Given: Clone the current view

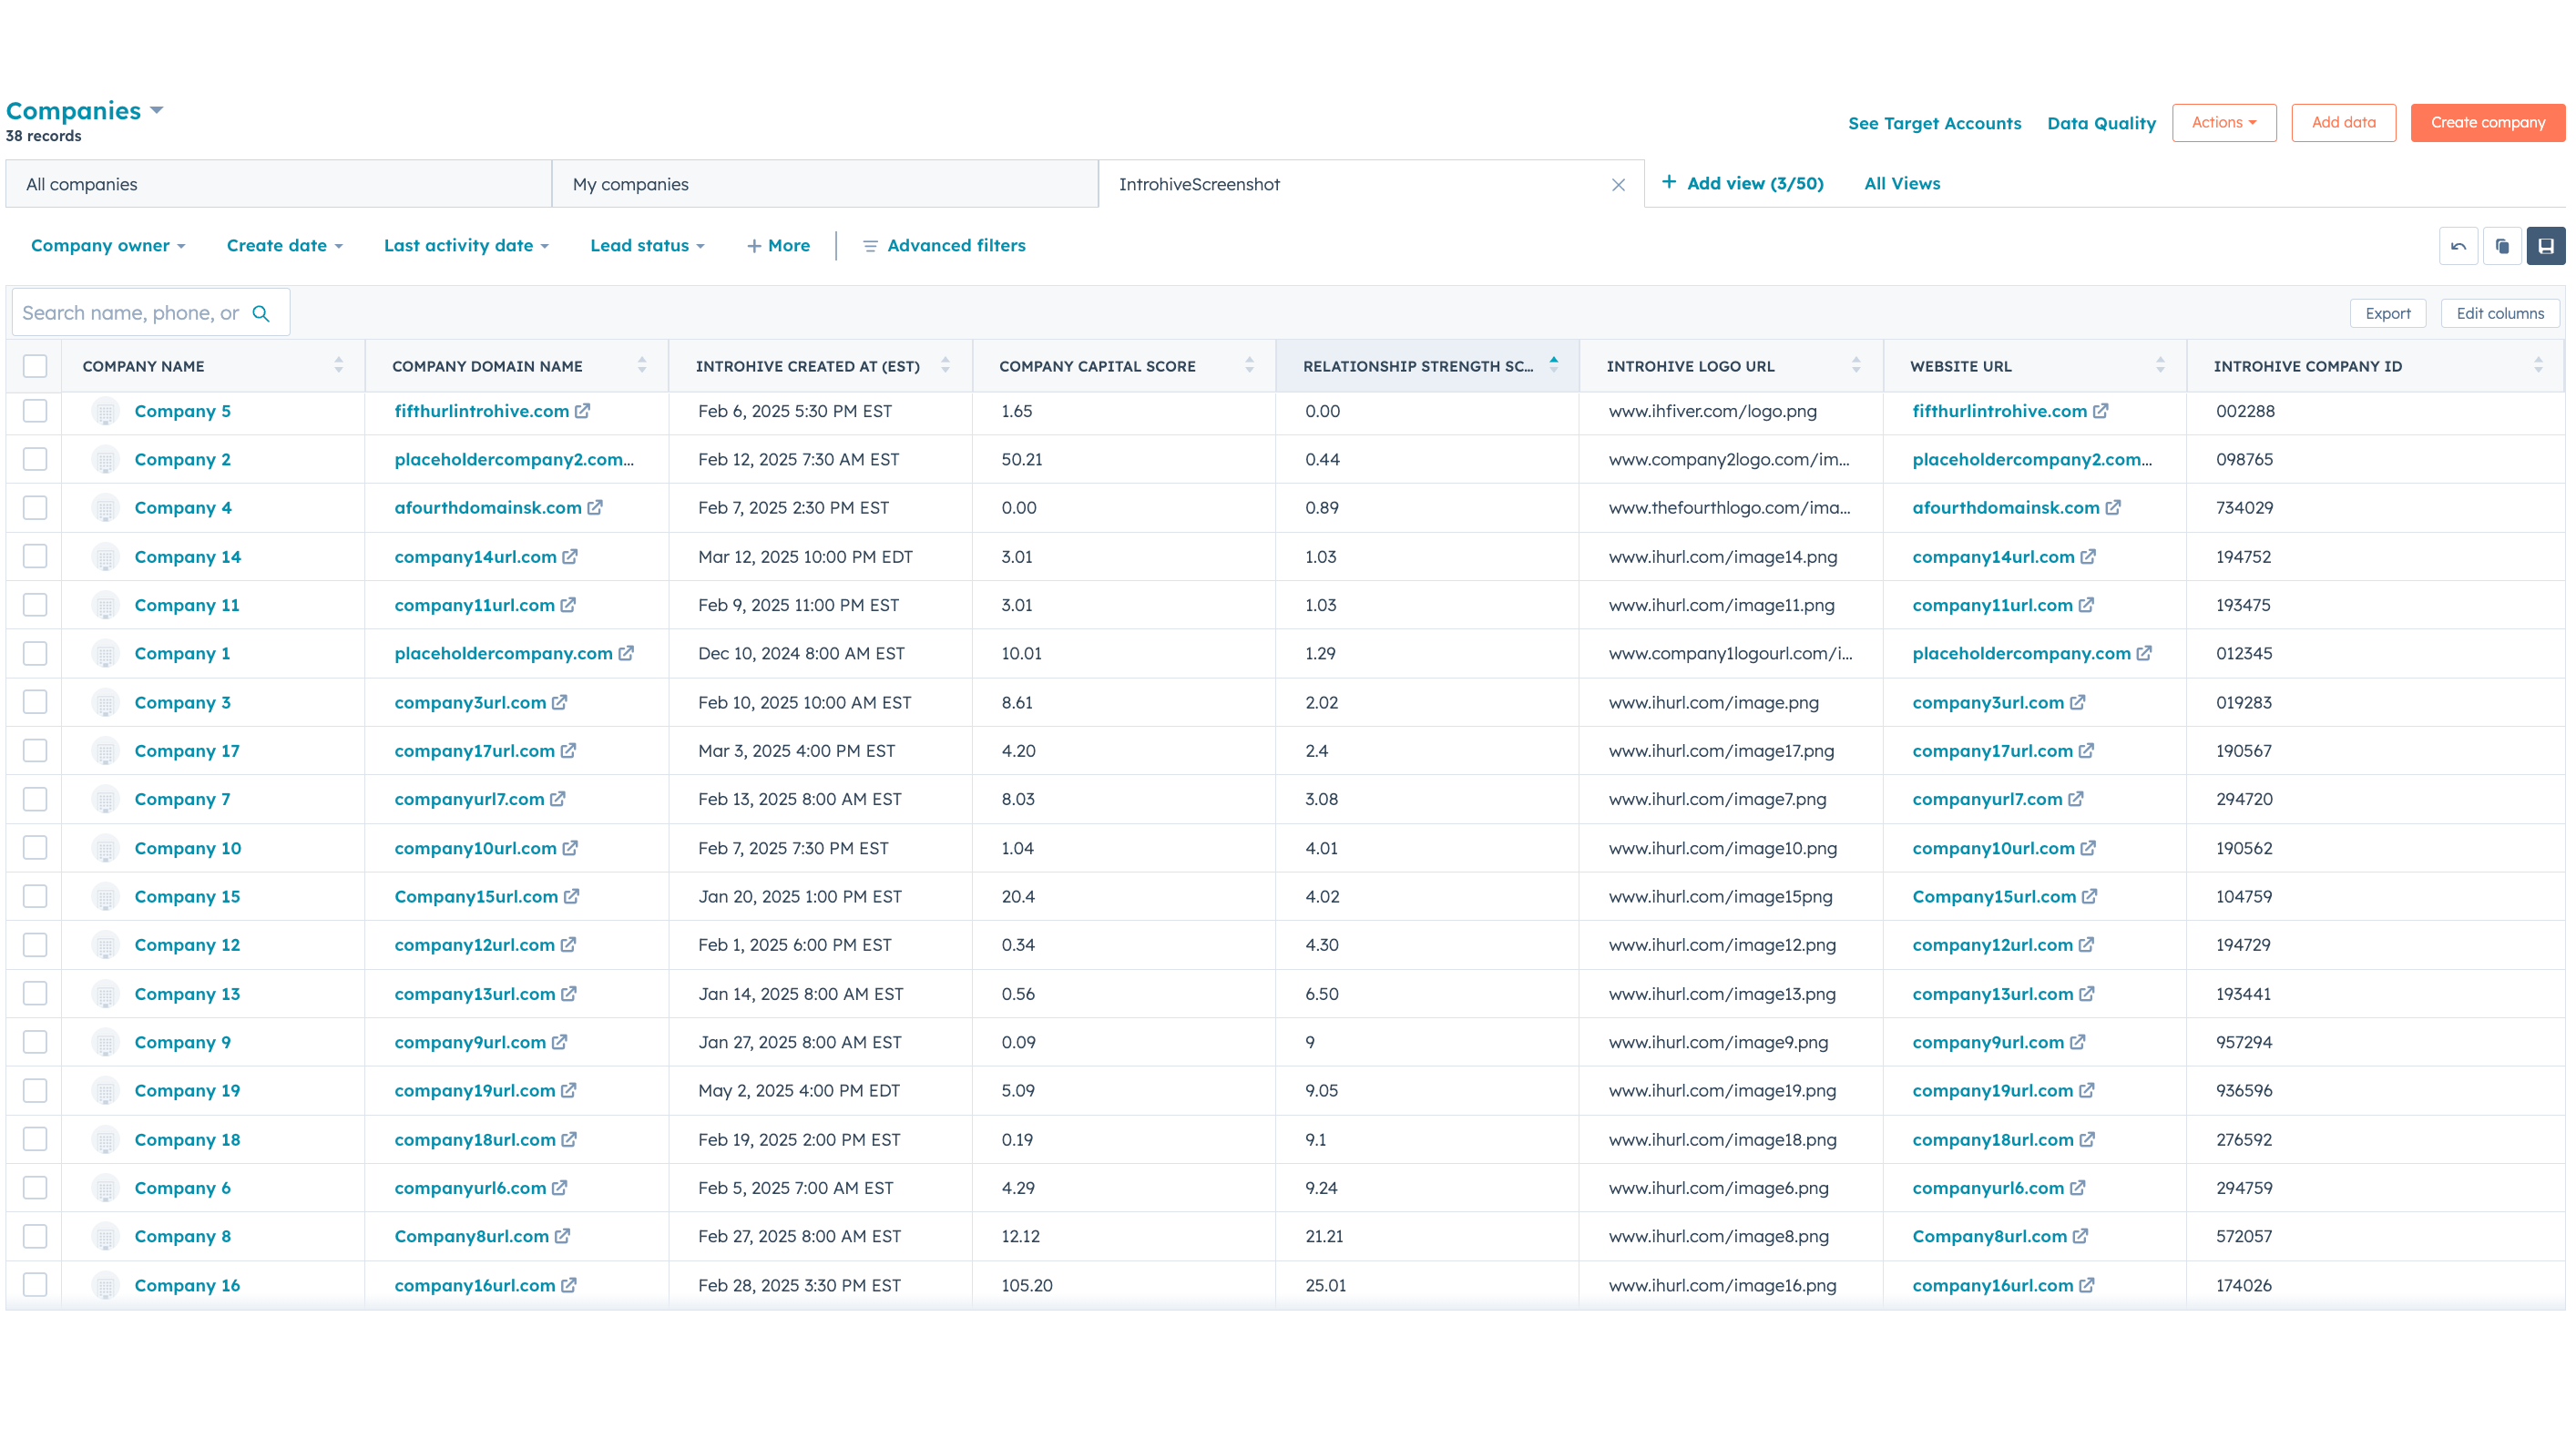Looking at the screenshot, I should (2503, 245).
